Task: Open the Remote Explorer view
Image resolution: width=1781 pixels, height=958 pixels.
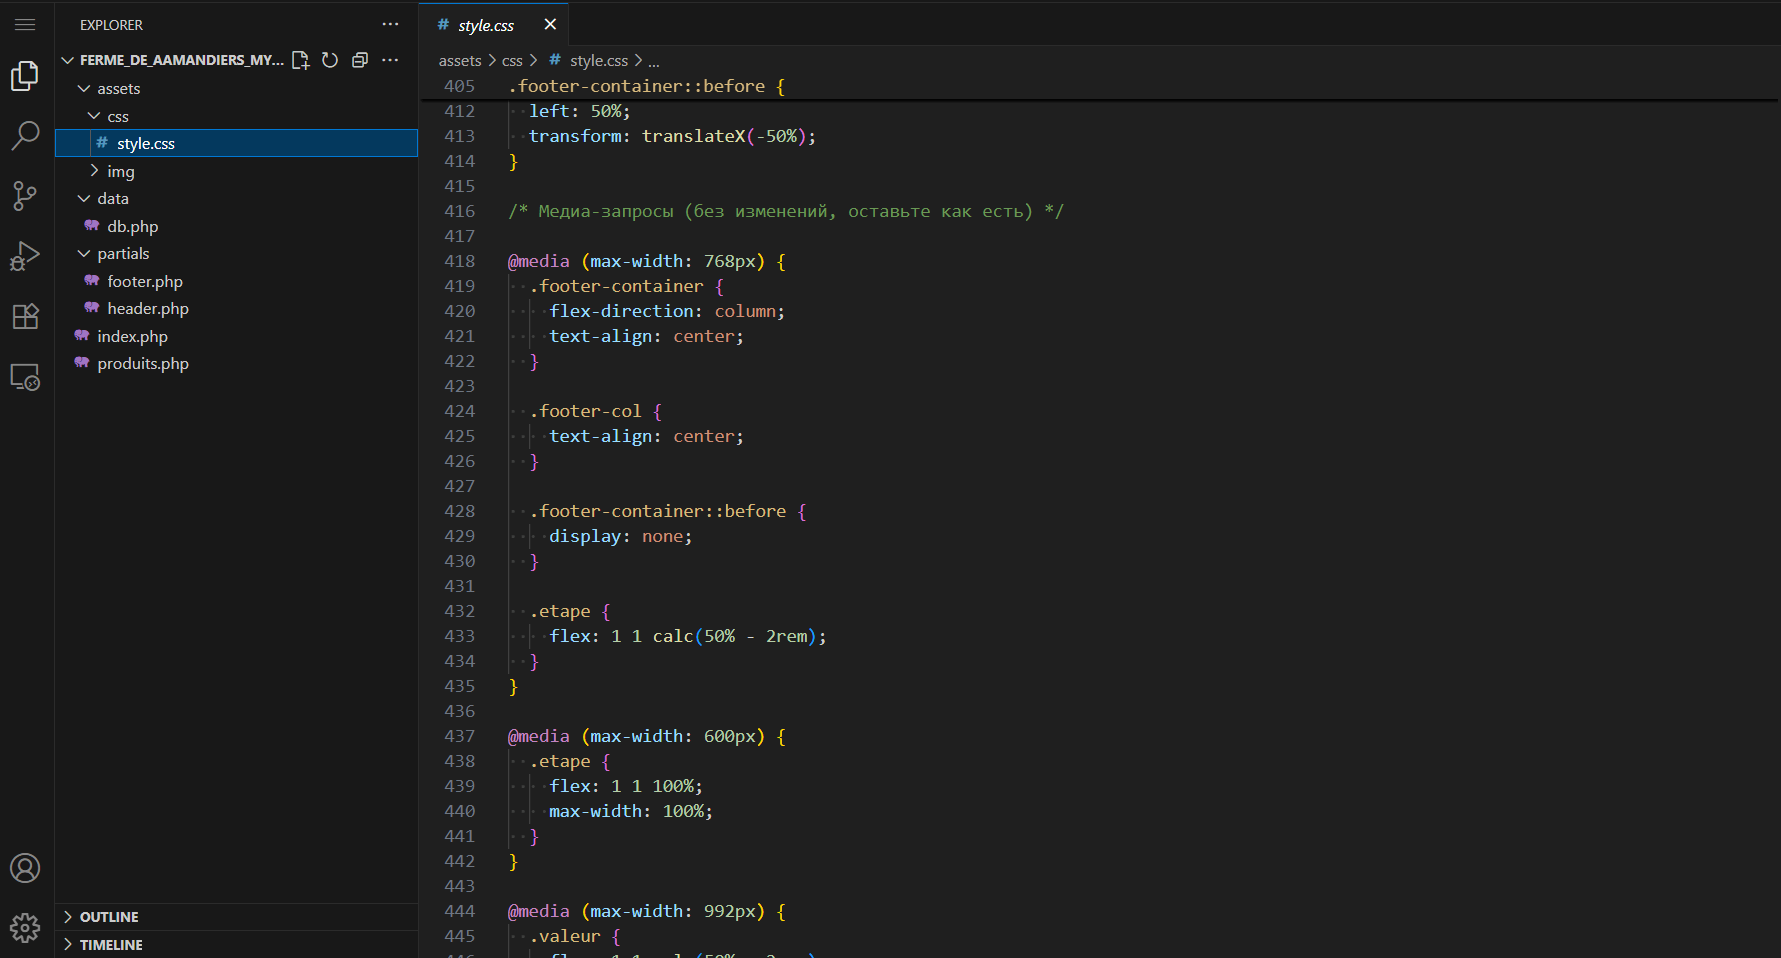Action: (x=25, y=377)
